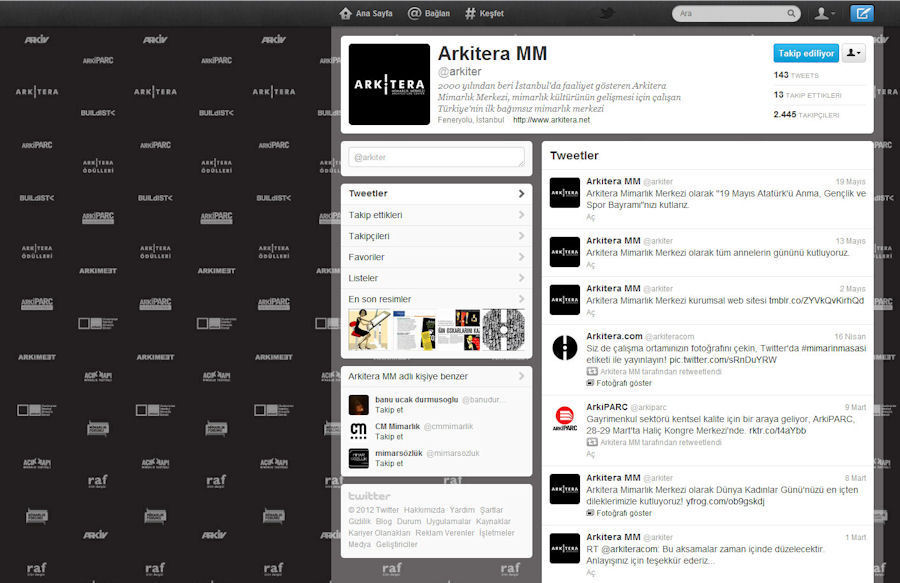This screenshot has height=583, width=900.
Task: Show photo in 8 Mart tweet
Action: [x=619, y=514]
